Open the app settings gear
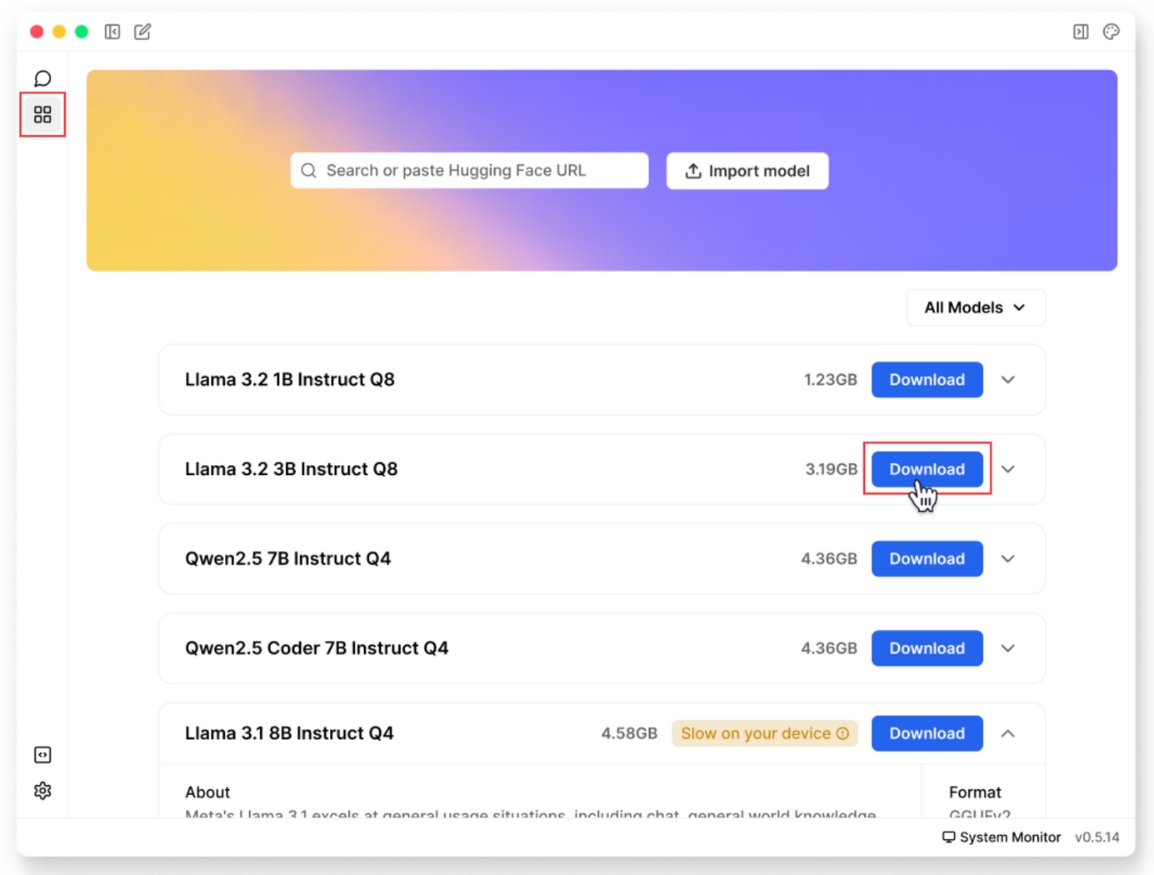 [x=42, y=791]
